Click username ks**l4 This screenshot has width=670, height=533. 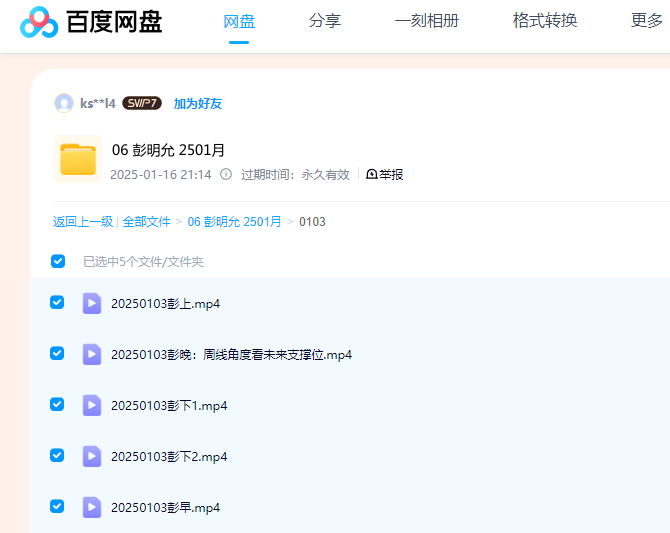(x=98, y=103)
